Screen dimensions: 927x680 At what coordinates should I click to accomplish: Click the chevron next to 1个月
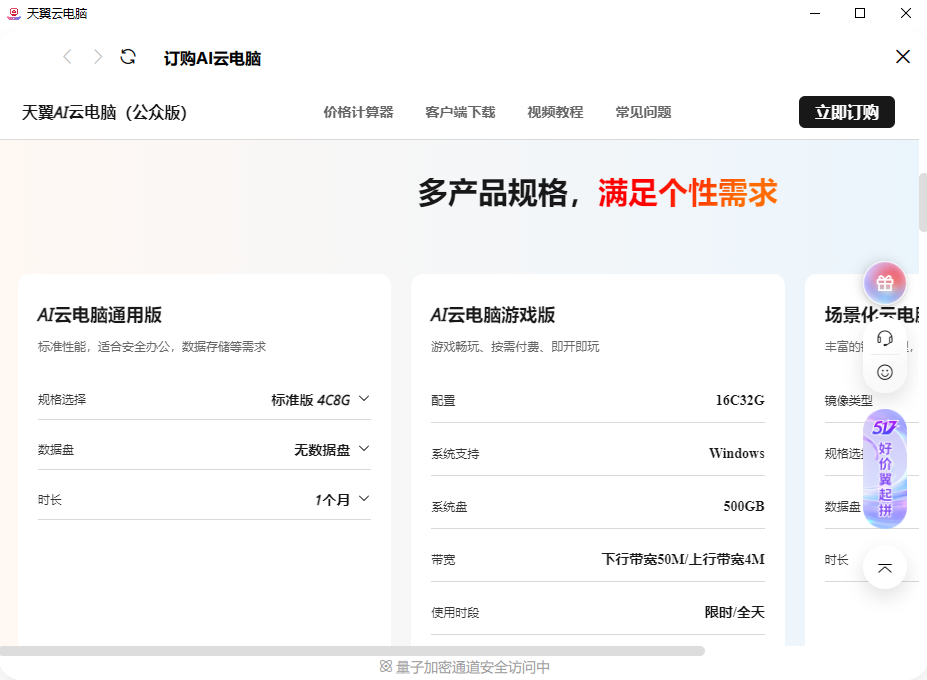(364, 498)
